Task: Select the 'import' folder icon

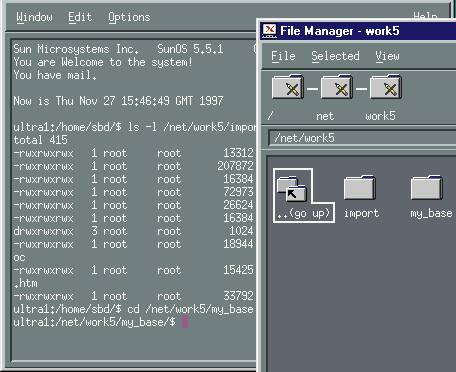Action: [360, 187]
